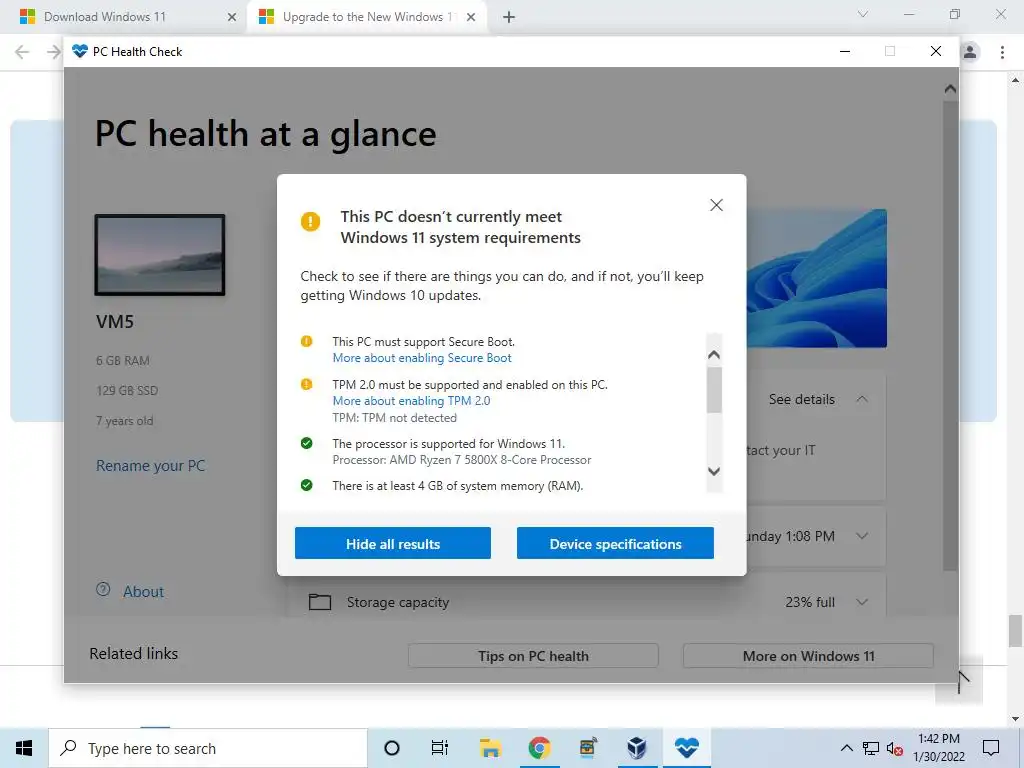The width and height of the screenshot is (1024, 768).
Task: Open Google Chrome from the taskbar
Action: [x=539, y=748]
